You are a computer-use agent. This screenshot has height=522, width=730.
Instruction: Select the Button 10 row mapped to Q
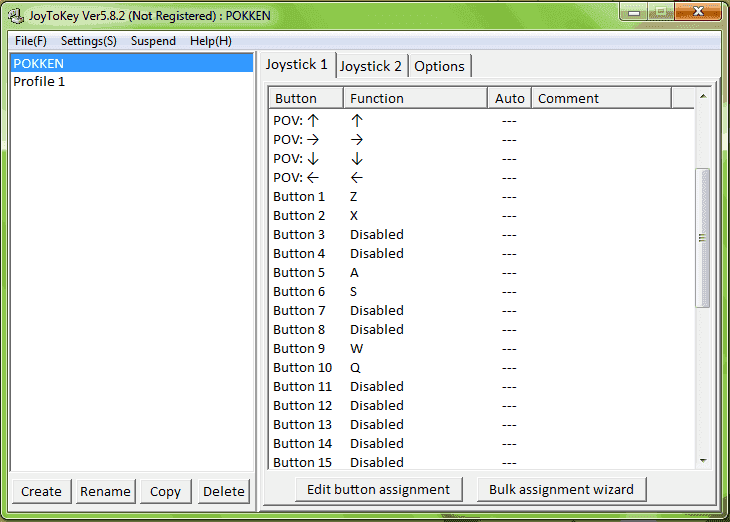pyautogui.click(x=482, y=368)
